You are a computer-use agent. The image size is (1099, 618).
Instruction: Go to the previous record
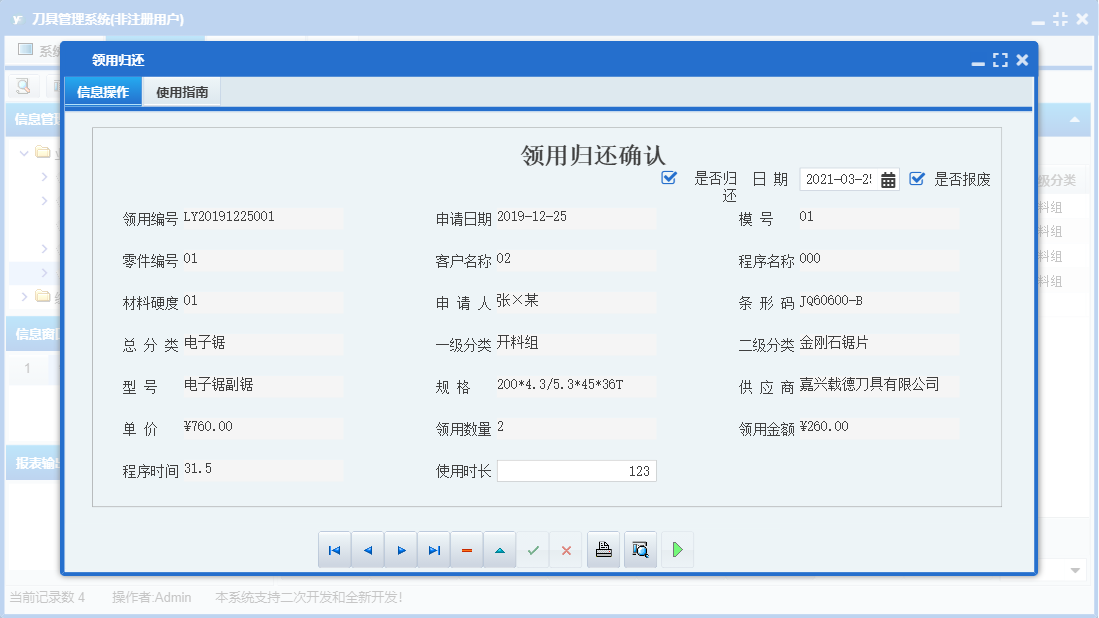click(368, 550)
